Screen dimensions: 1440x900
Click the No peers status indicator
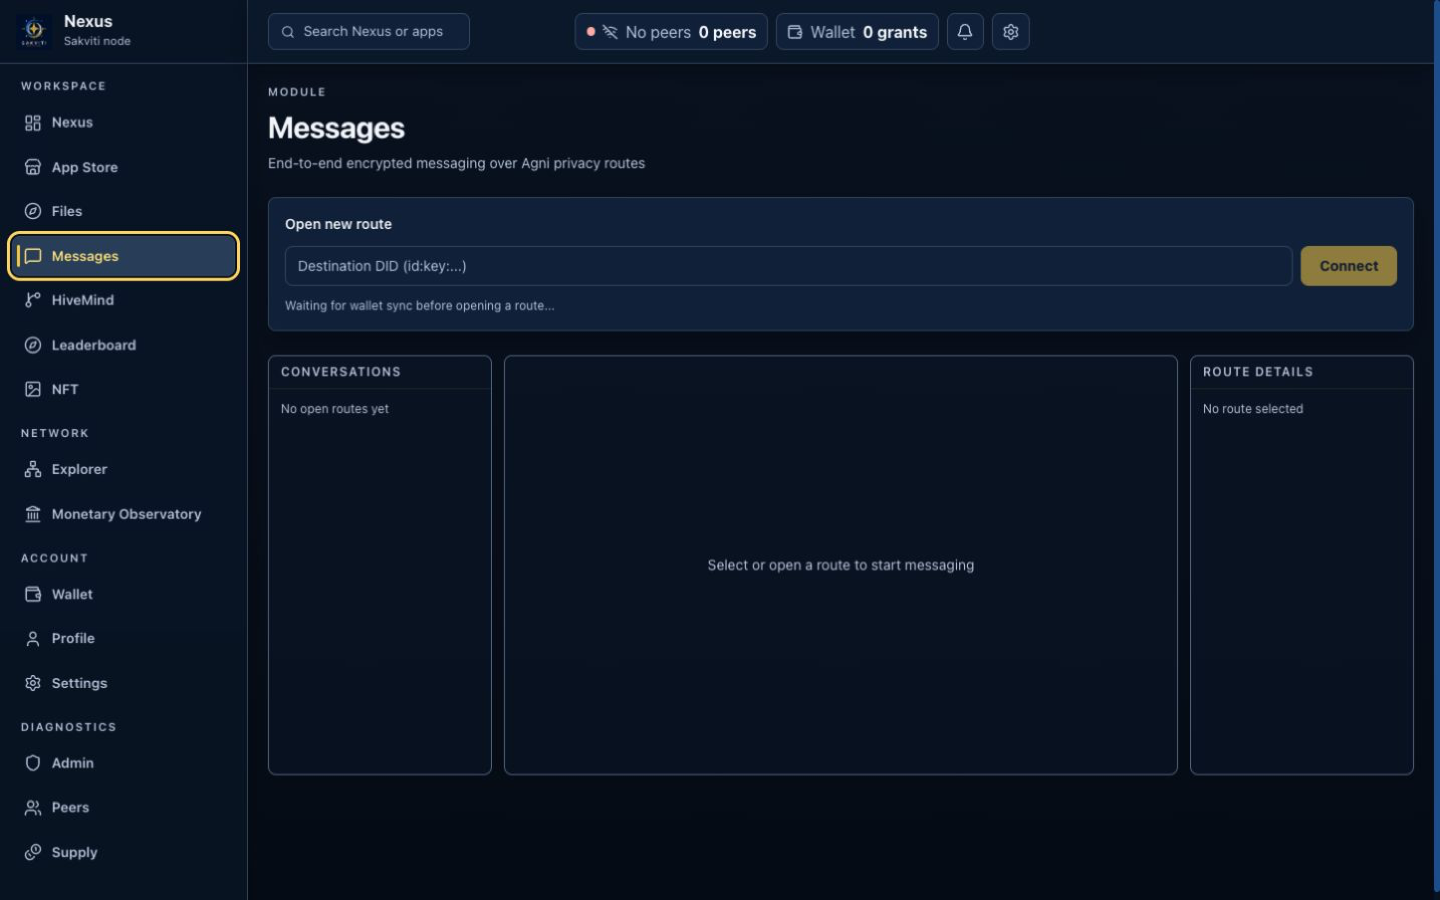[671, 32]
